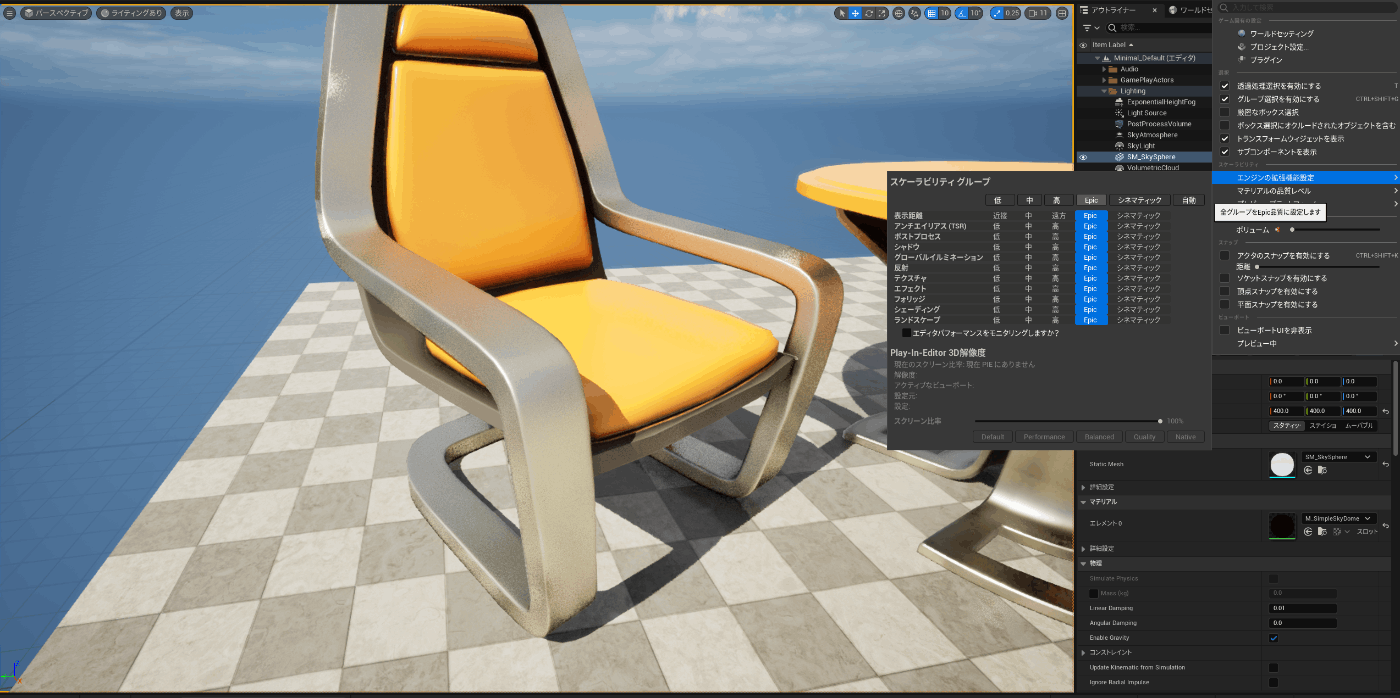Collapse the Lighting folder in Outliner

[1104, 91]
